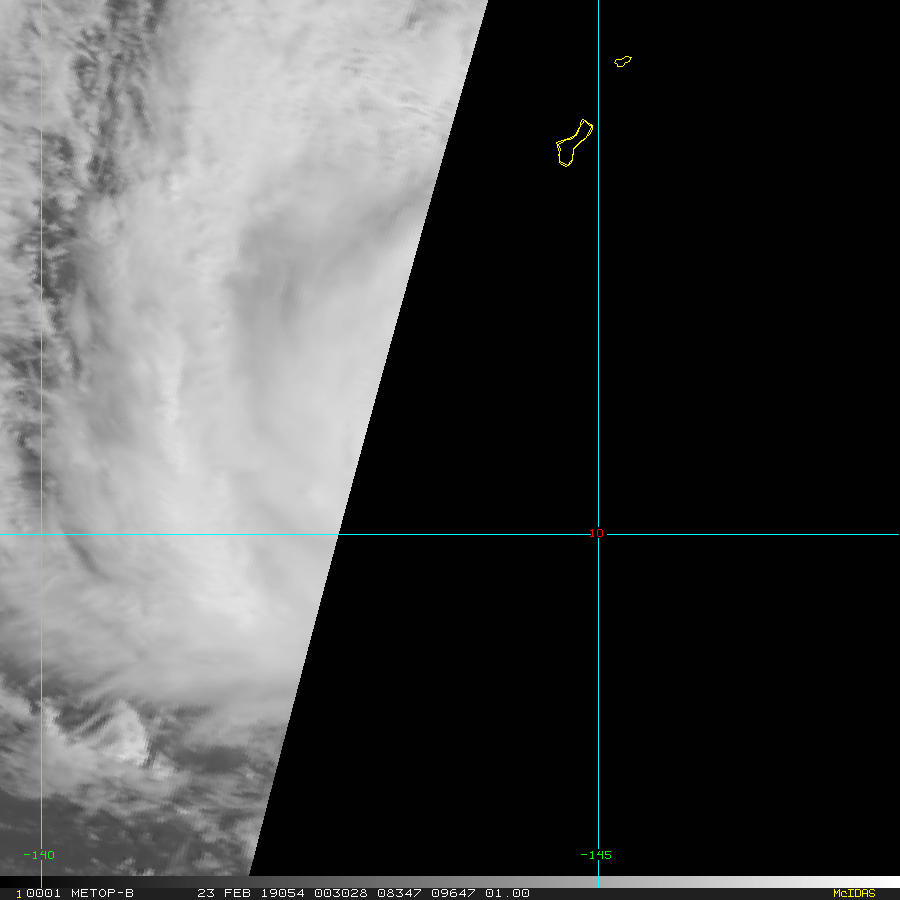Viewport: 900px width, 900px height.
Task: Click the 0001 frame number in status line
Action: (x=41, y=893)
